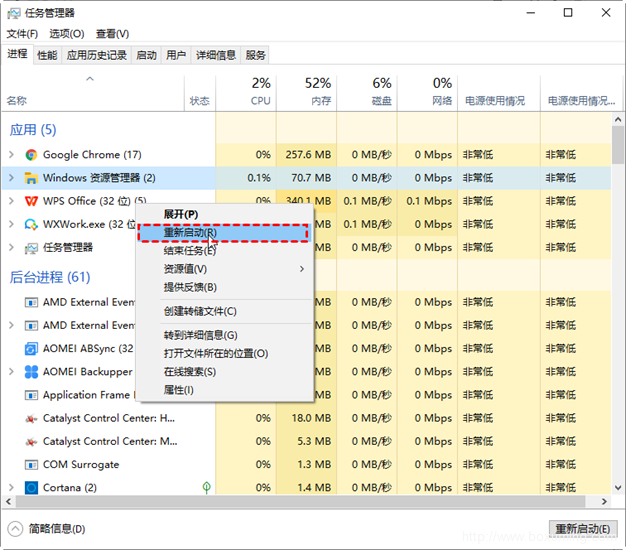This screenshot has height=550, width=626.
Task: Select 打开文件所在的位置(O) menu item
Action: [x=224, y=354]
